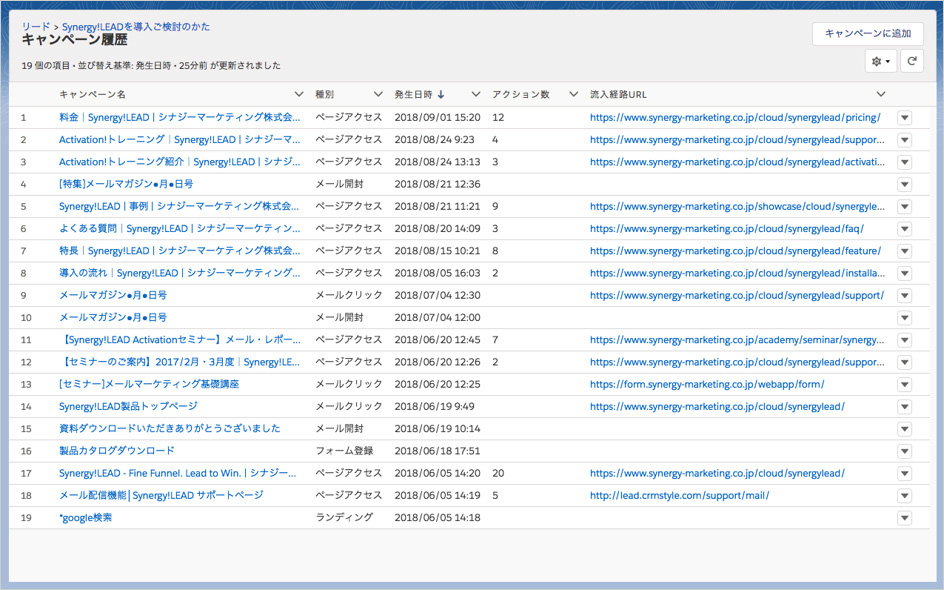Follow the synergylead/pricing/ URL
This screenshot has height=590, width=944.
click(x=735, y=117)
